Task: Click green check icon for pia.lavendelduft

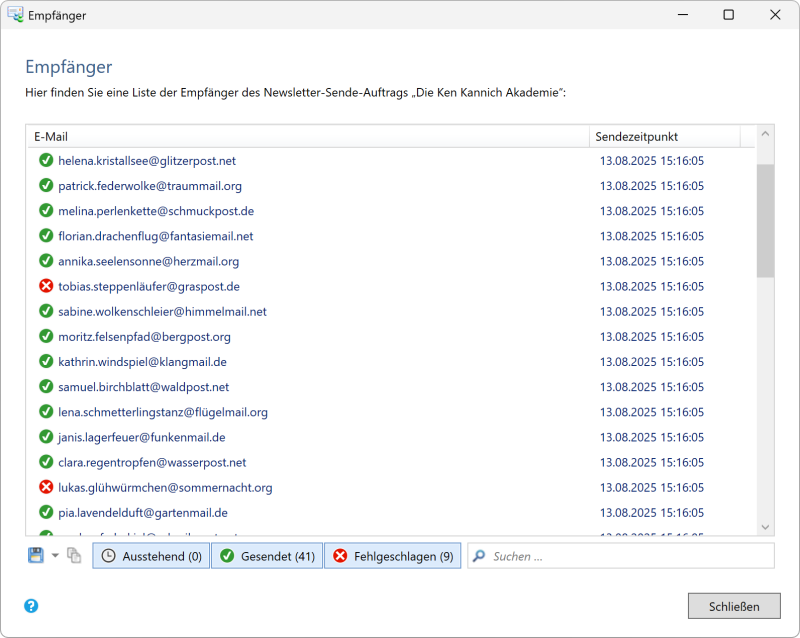Action: pyautogui.click(x=46, y=513)
